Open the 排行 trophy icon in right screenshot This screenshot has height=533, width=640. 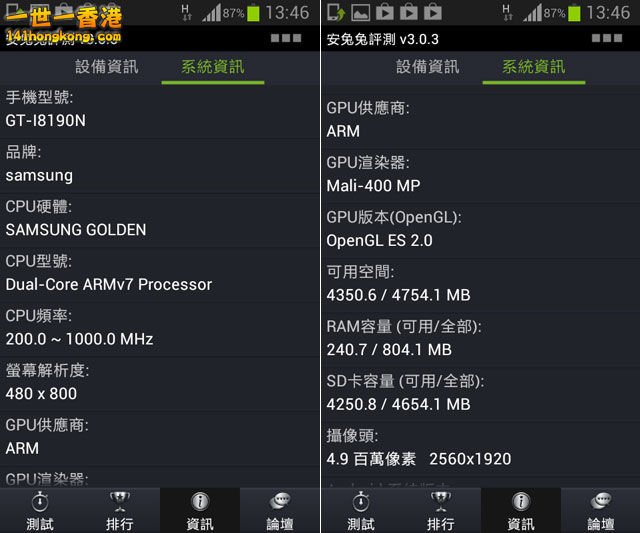(441, 510)
